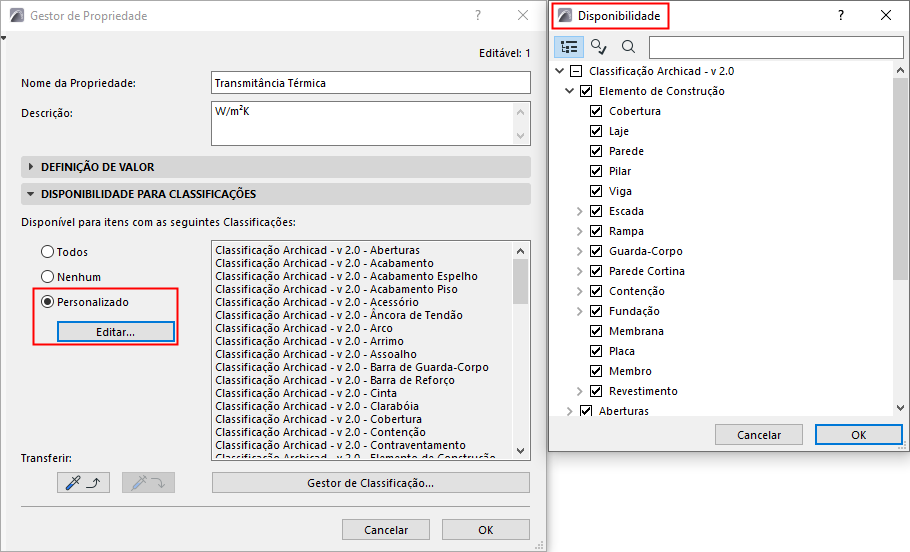
Task: Click the Editar... button
Action: click(x=115, y=332)
